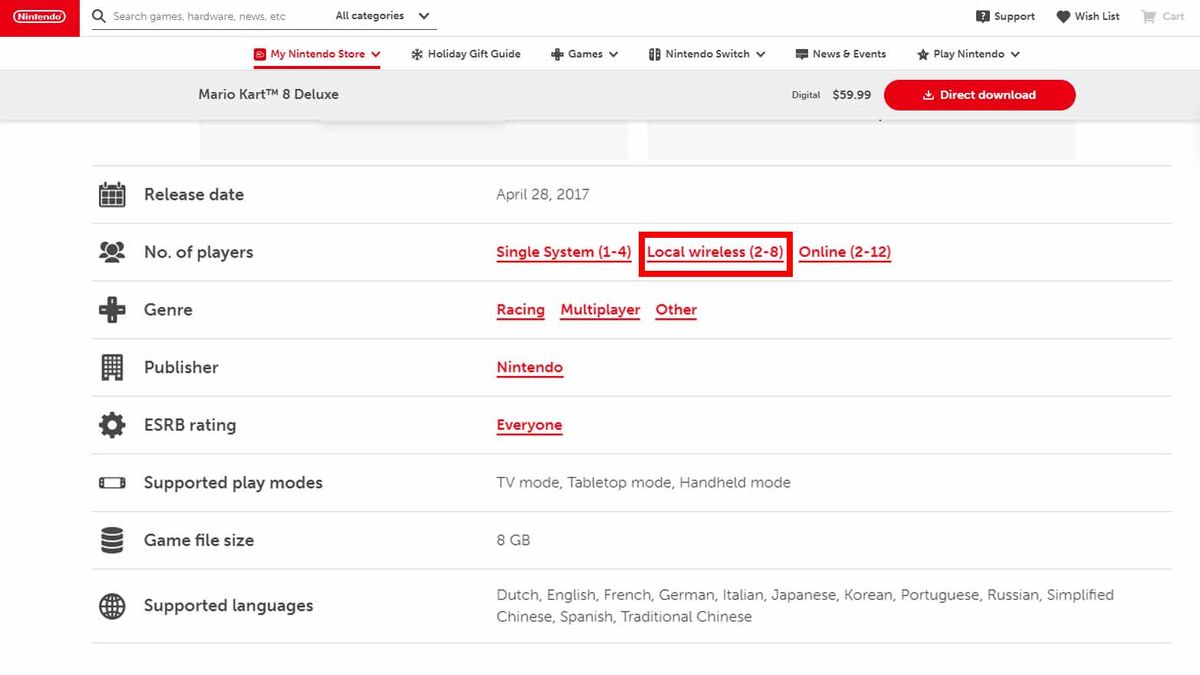The width and height of the screenshot is (1200, 675).
Task: Select the players icon next to No. of players
Action: (x=110, y=251)
